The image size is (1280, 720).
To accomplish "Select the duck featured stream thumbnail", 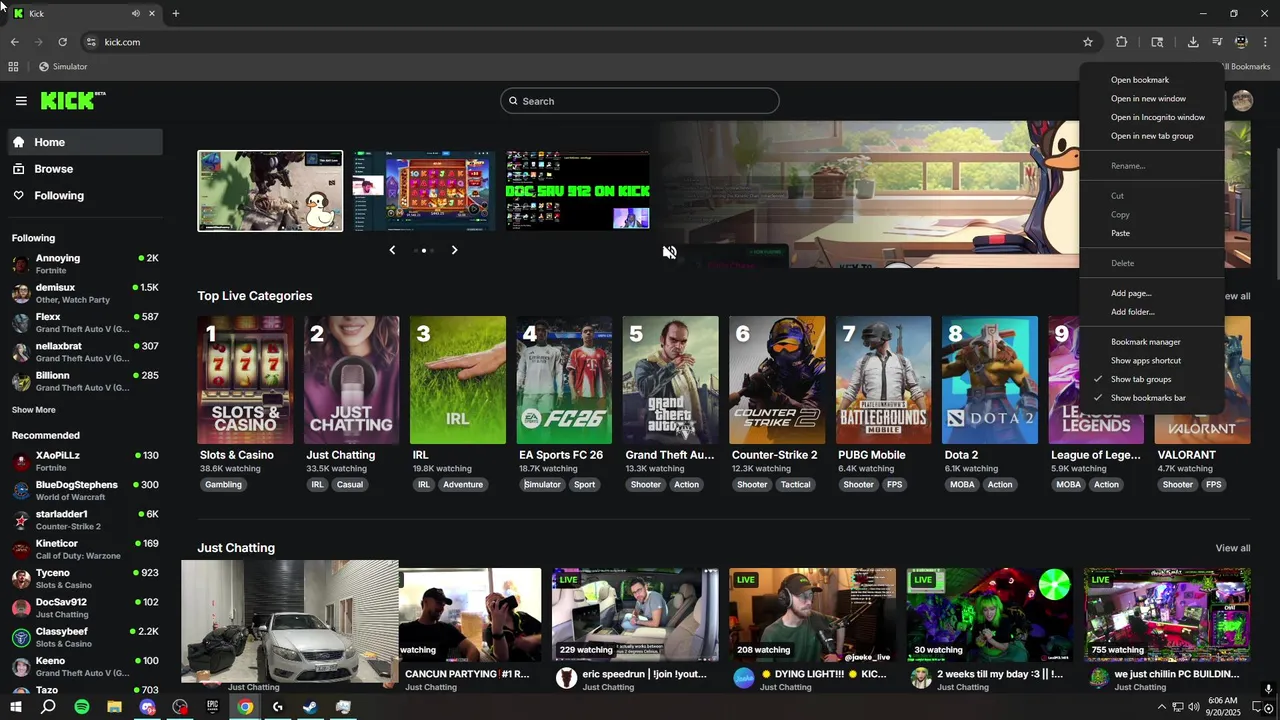I will coord(270,191).
